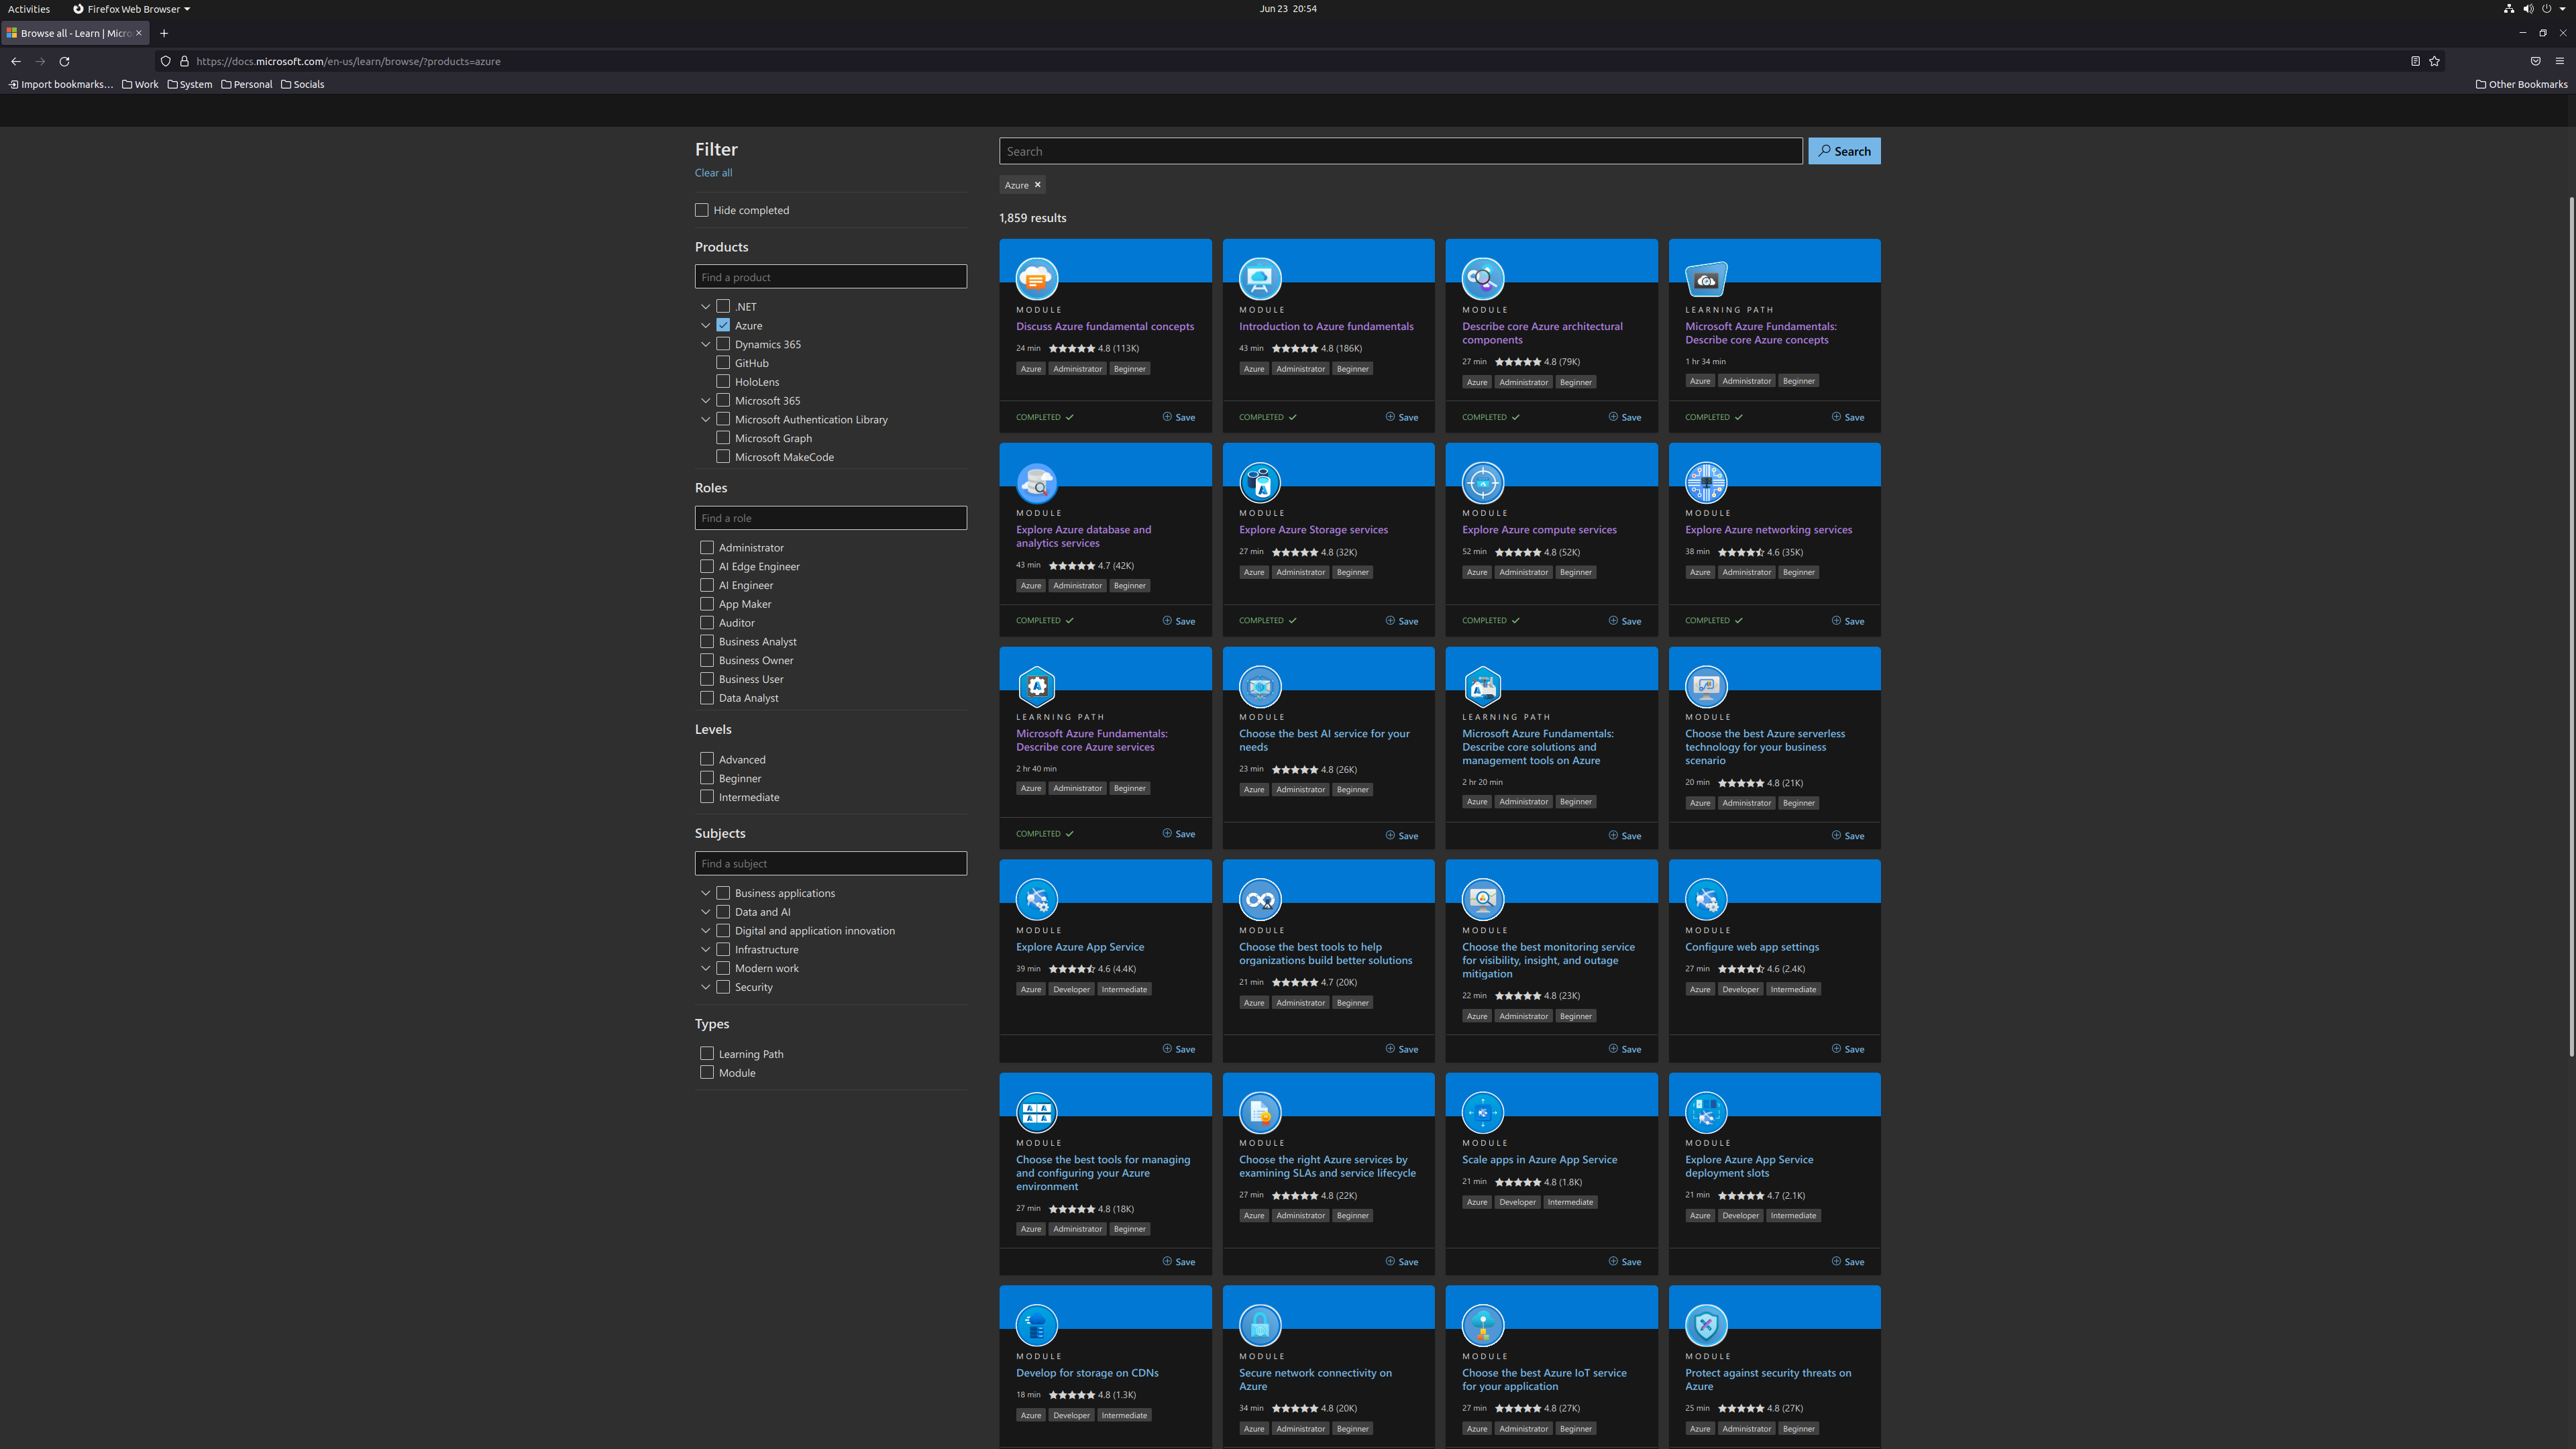Click the Explore Azure networking services card icon
This screenshot has height=1449, width=2576.
1706,483
